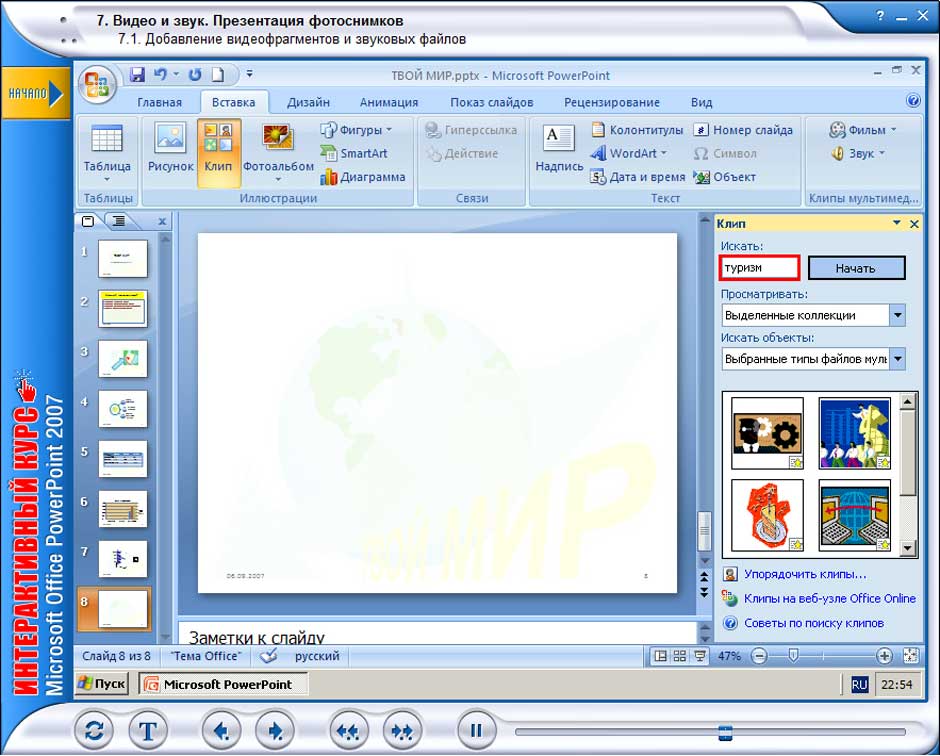The height and width of the screenshot is (756, 940).
Task: Click the zoom slider in status bar
Action: point(793,656)
